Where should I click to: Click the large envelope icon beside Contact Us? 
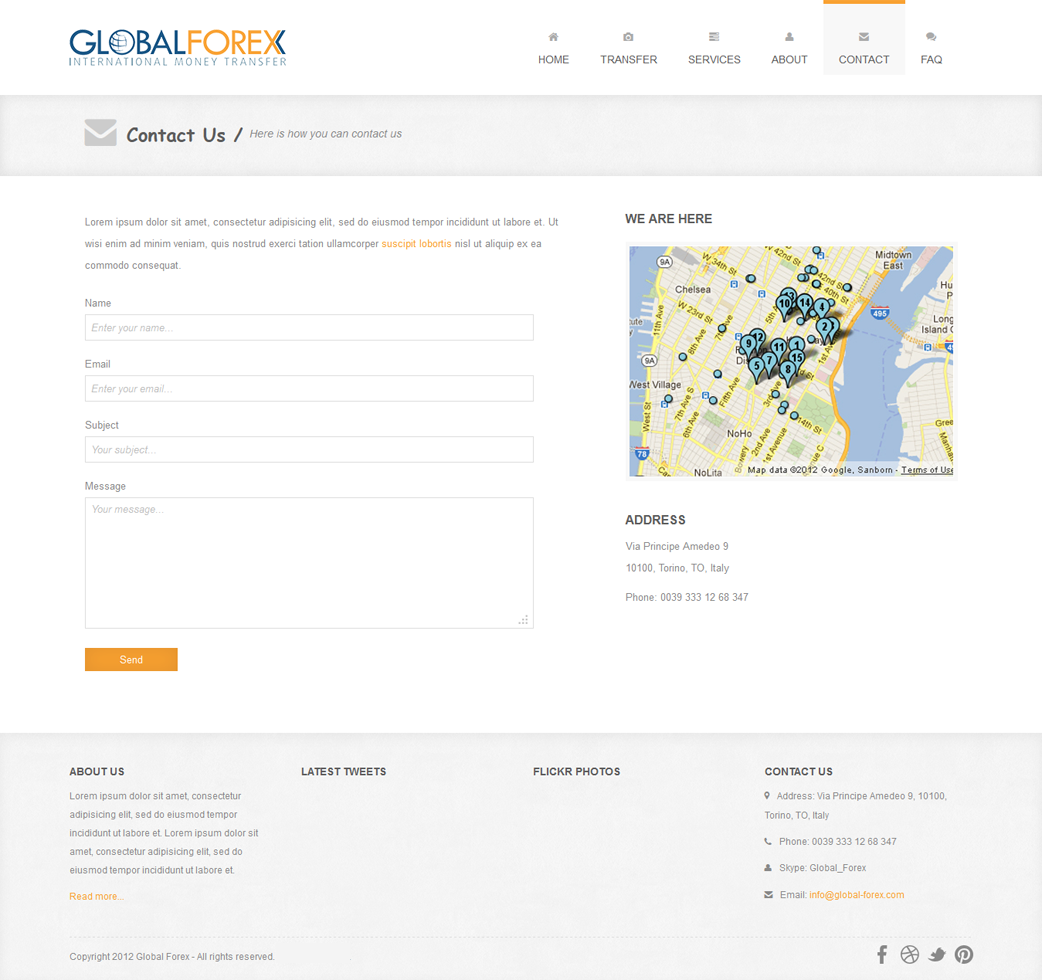point(100,133)
